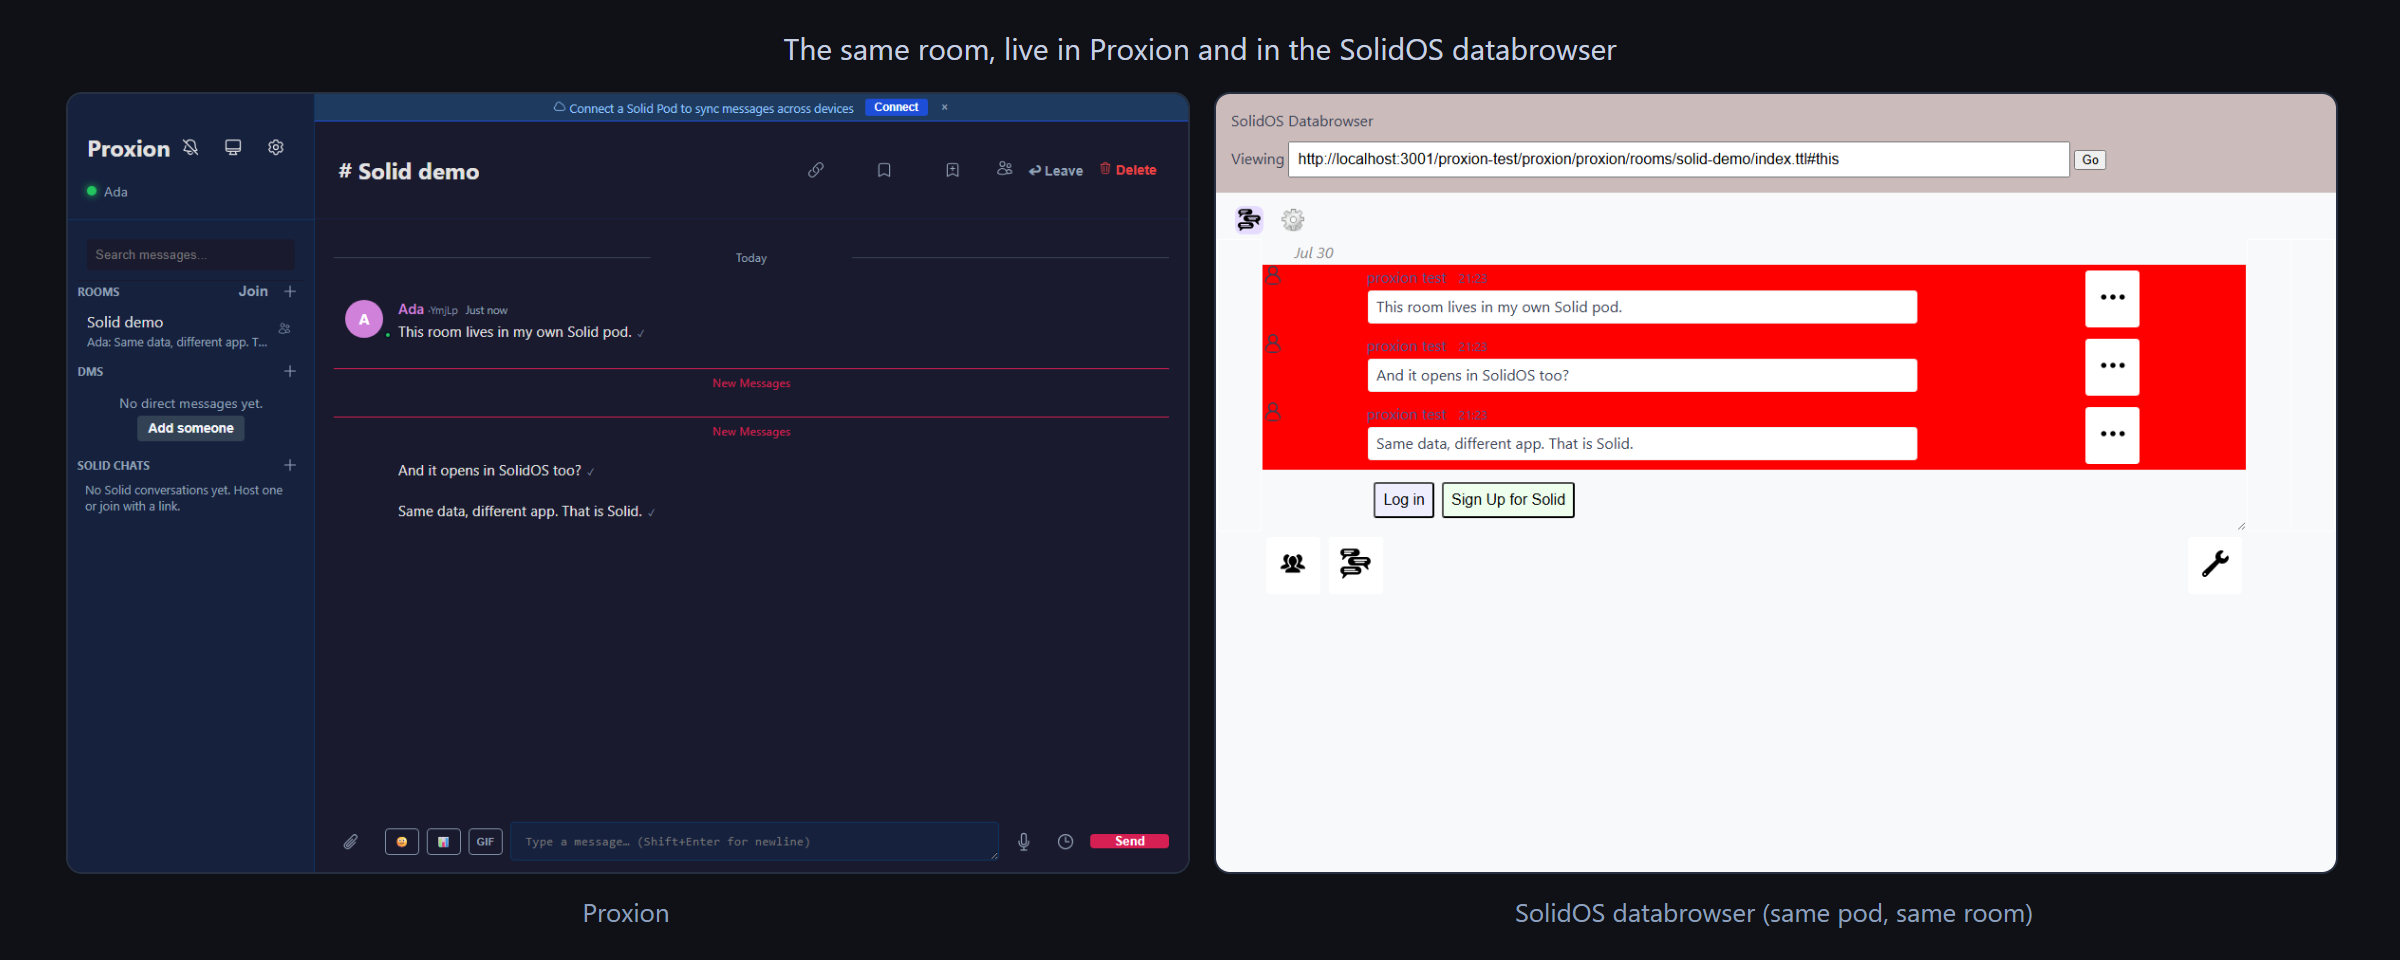Schedule message with the clock icon

(1066, 842)
